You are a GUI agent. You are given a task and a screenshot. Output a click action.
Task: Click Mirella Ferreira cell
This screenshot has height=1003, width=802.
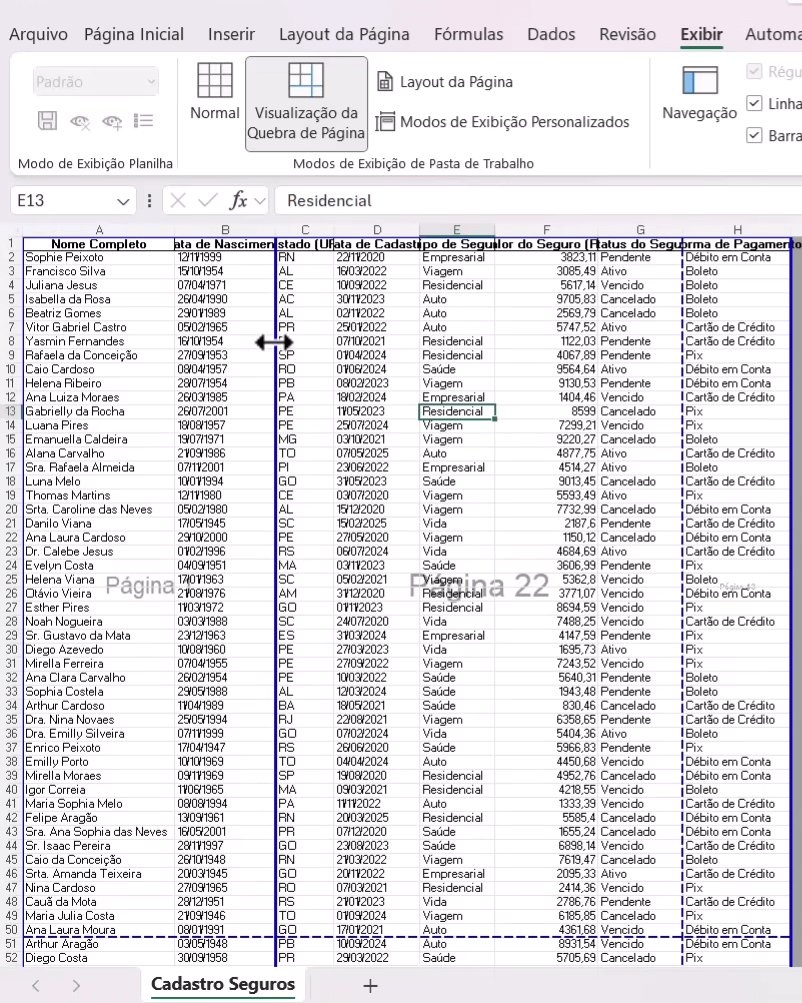click(x=98, y=664)
